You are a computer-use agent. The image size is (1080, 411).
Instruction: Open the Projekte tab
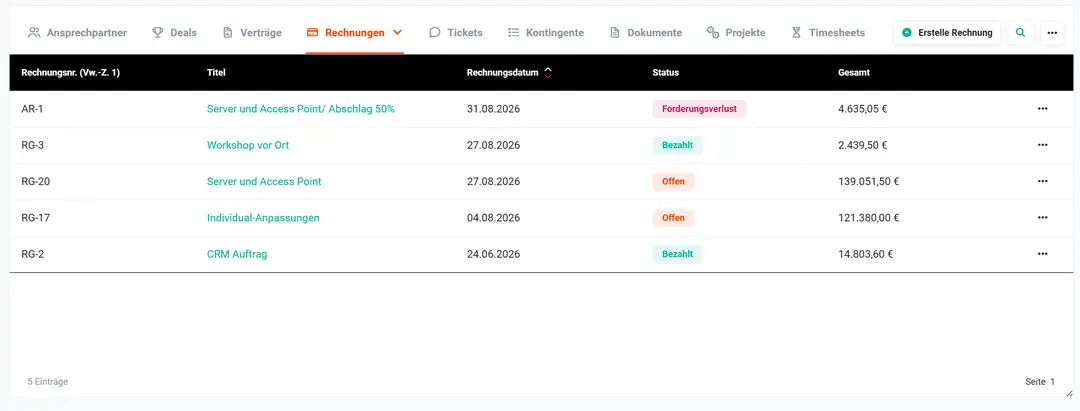pyautogui.click(x=736, y=32)
